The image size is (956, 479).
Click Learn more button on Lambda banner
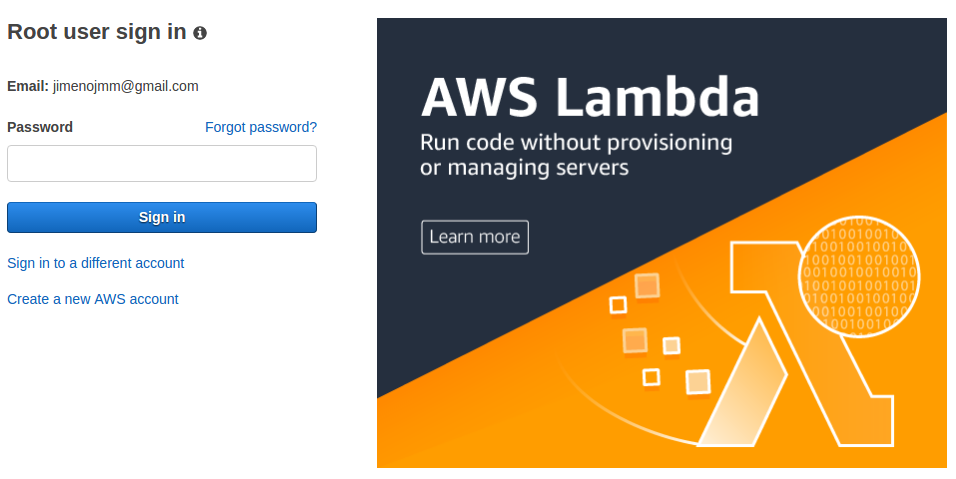tap(475, 237)
